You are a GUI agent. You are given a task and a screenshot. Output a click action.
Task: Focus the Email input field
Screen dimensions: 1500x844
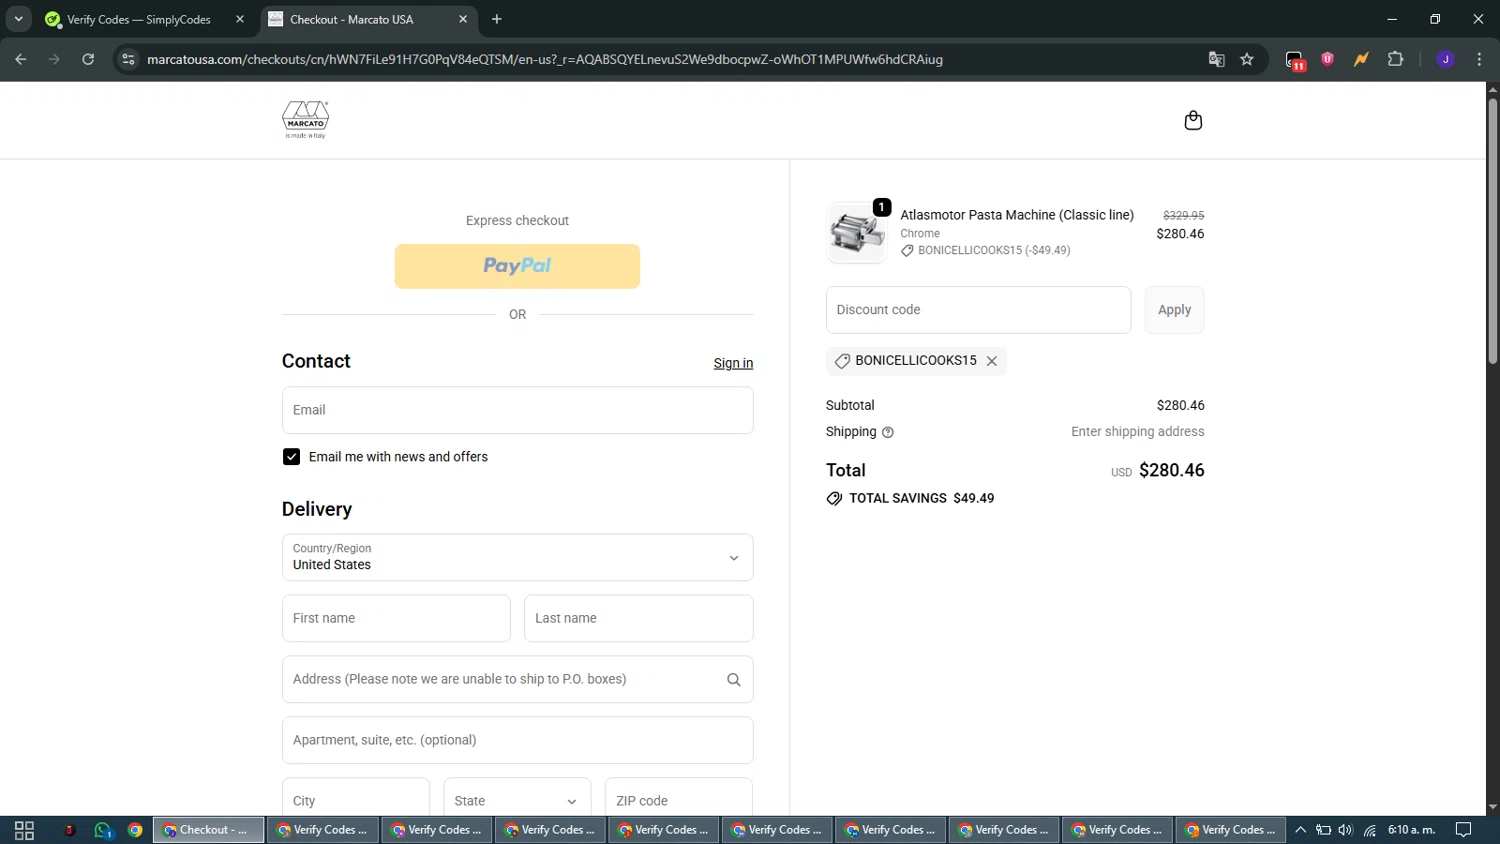[517, 410]
